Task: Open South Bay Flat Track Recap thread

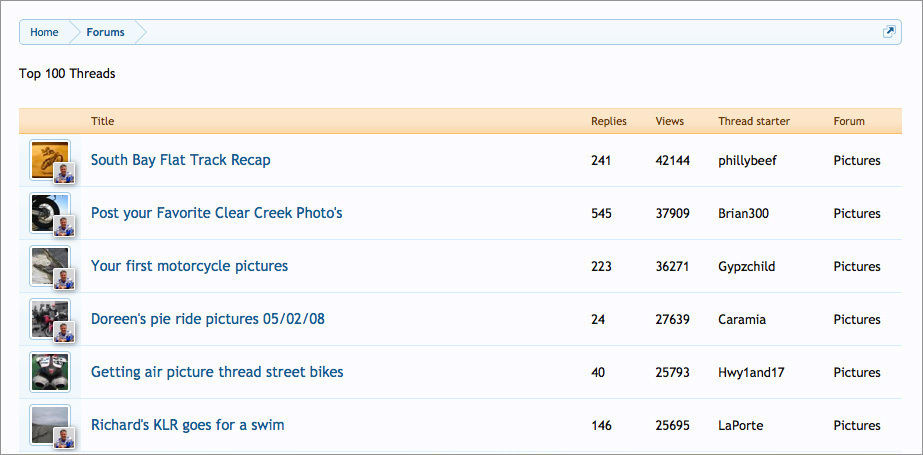Action: pos(180,160)
